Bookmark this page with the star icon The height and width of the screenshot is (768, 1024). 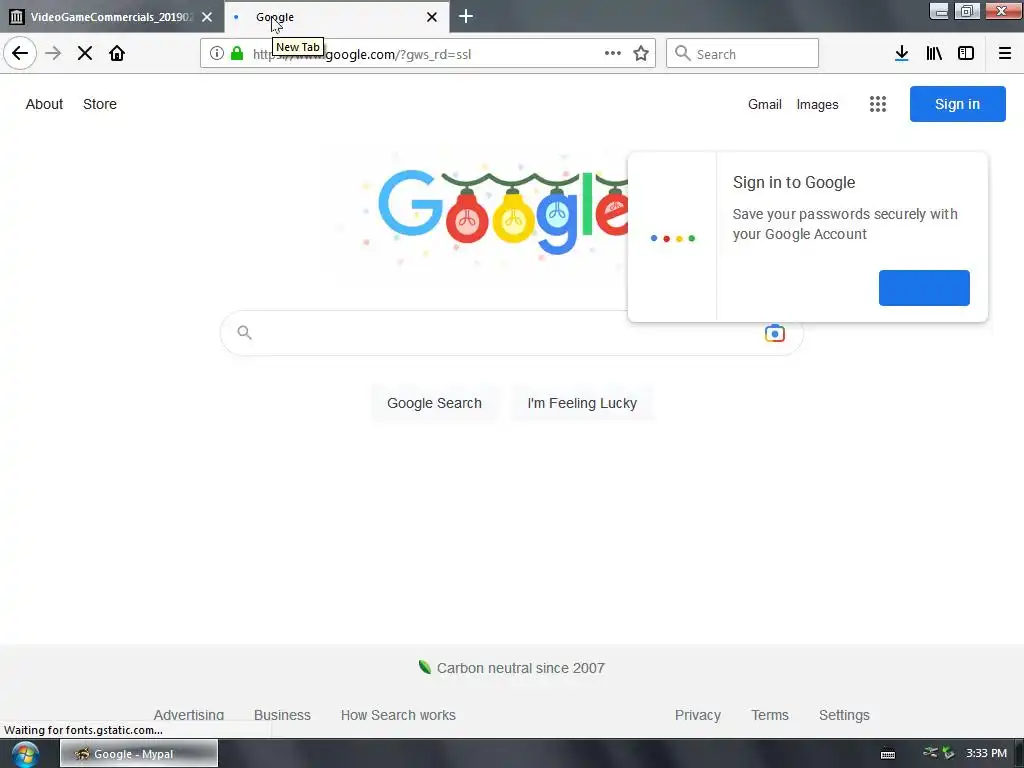coord(641,53)
